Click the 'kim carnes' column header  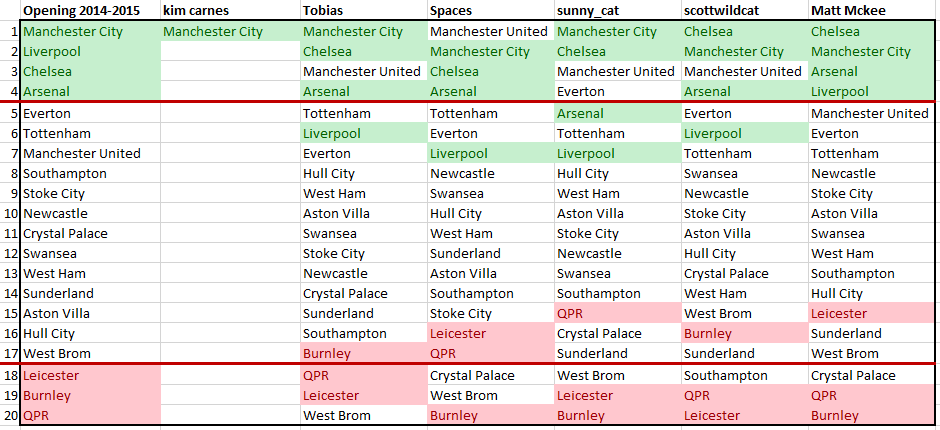(230, 10)
